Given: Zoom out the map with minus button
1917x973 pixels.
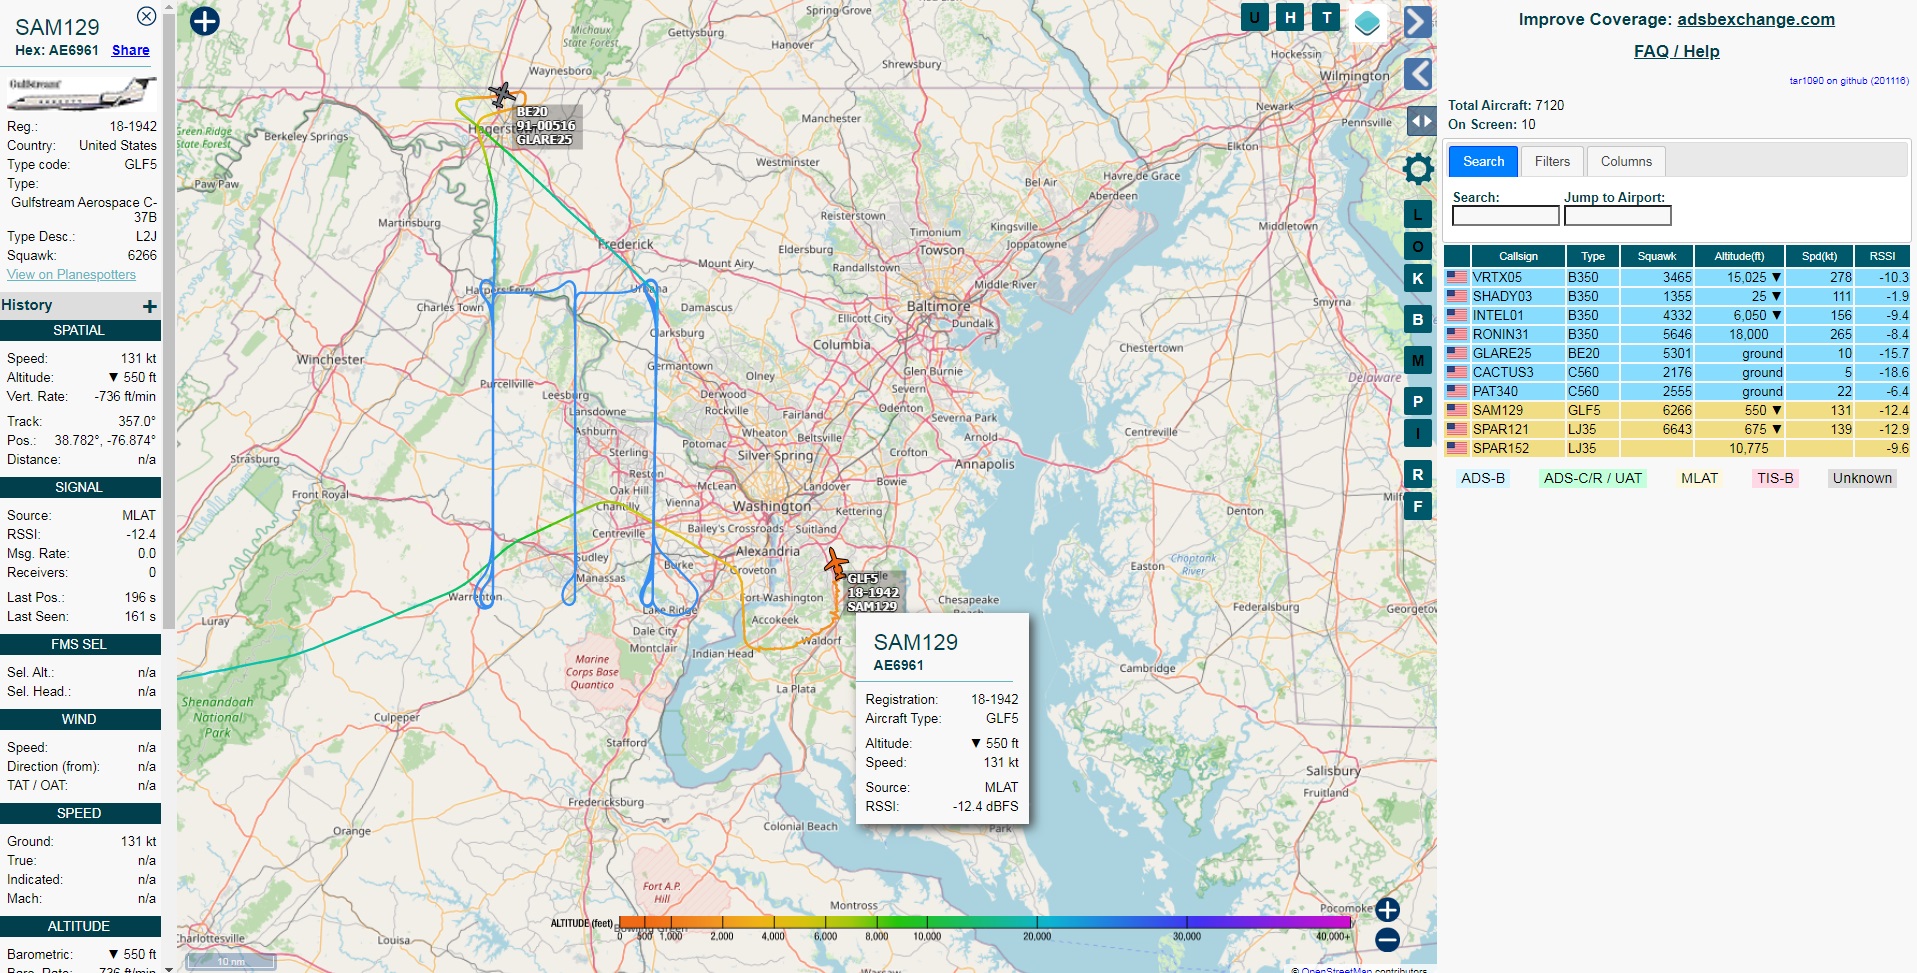Looking at the screenshot, I should (1387, 940).
